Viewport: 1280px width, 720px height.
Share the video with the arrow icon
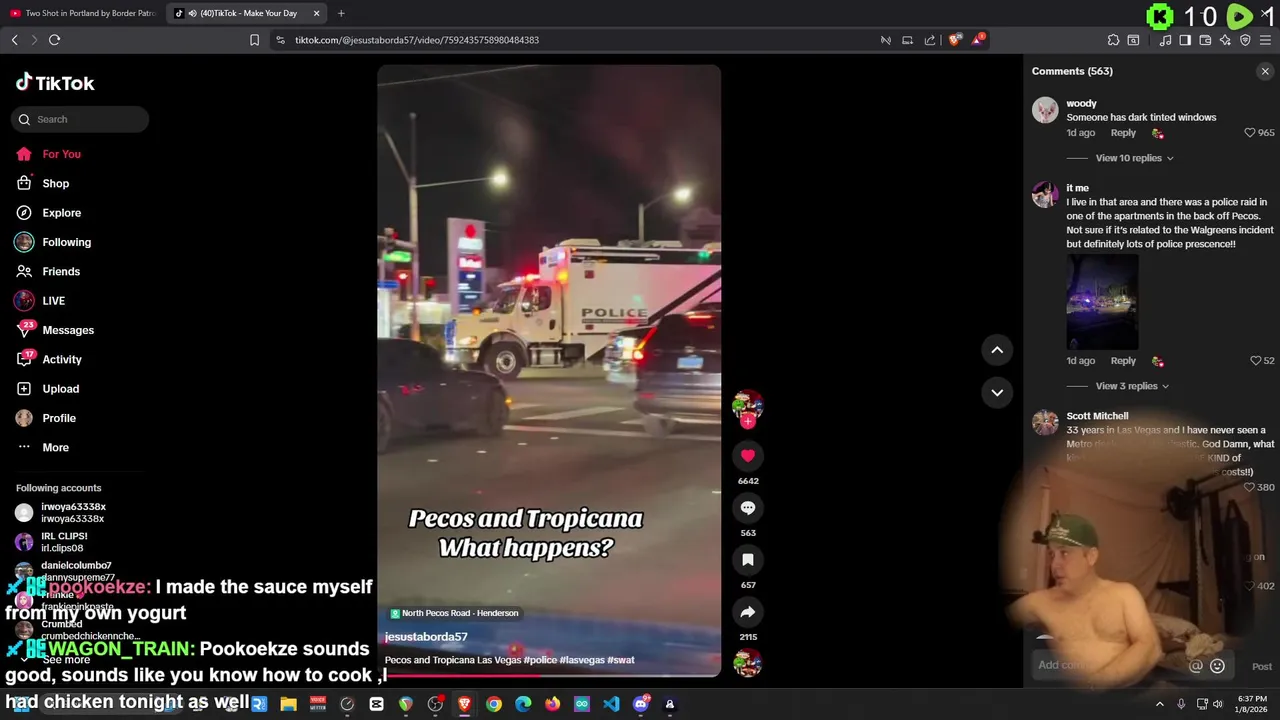(747, 612)
